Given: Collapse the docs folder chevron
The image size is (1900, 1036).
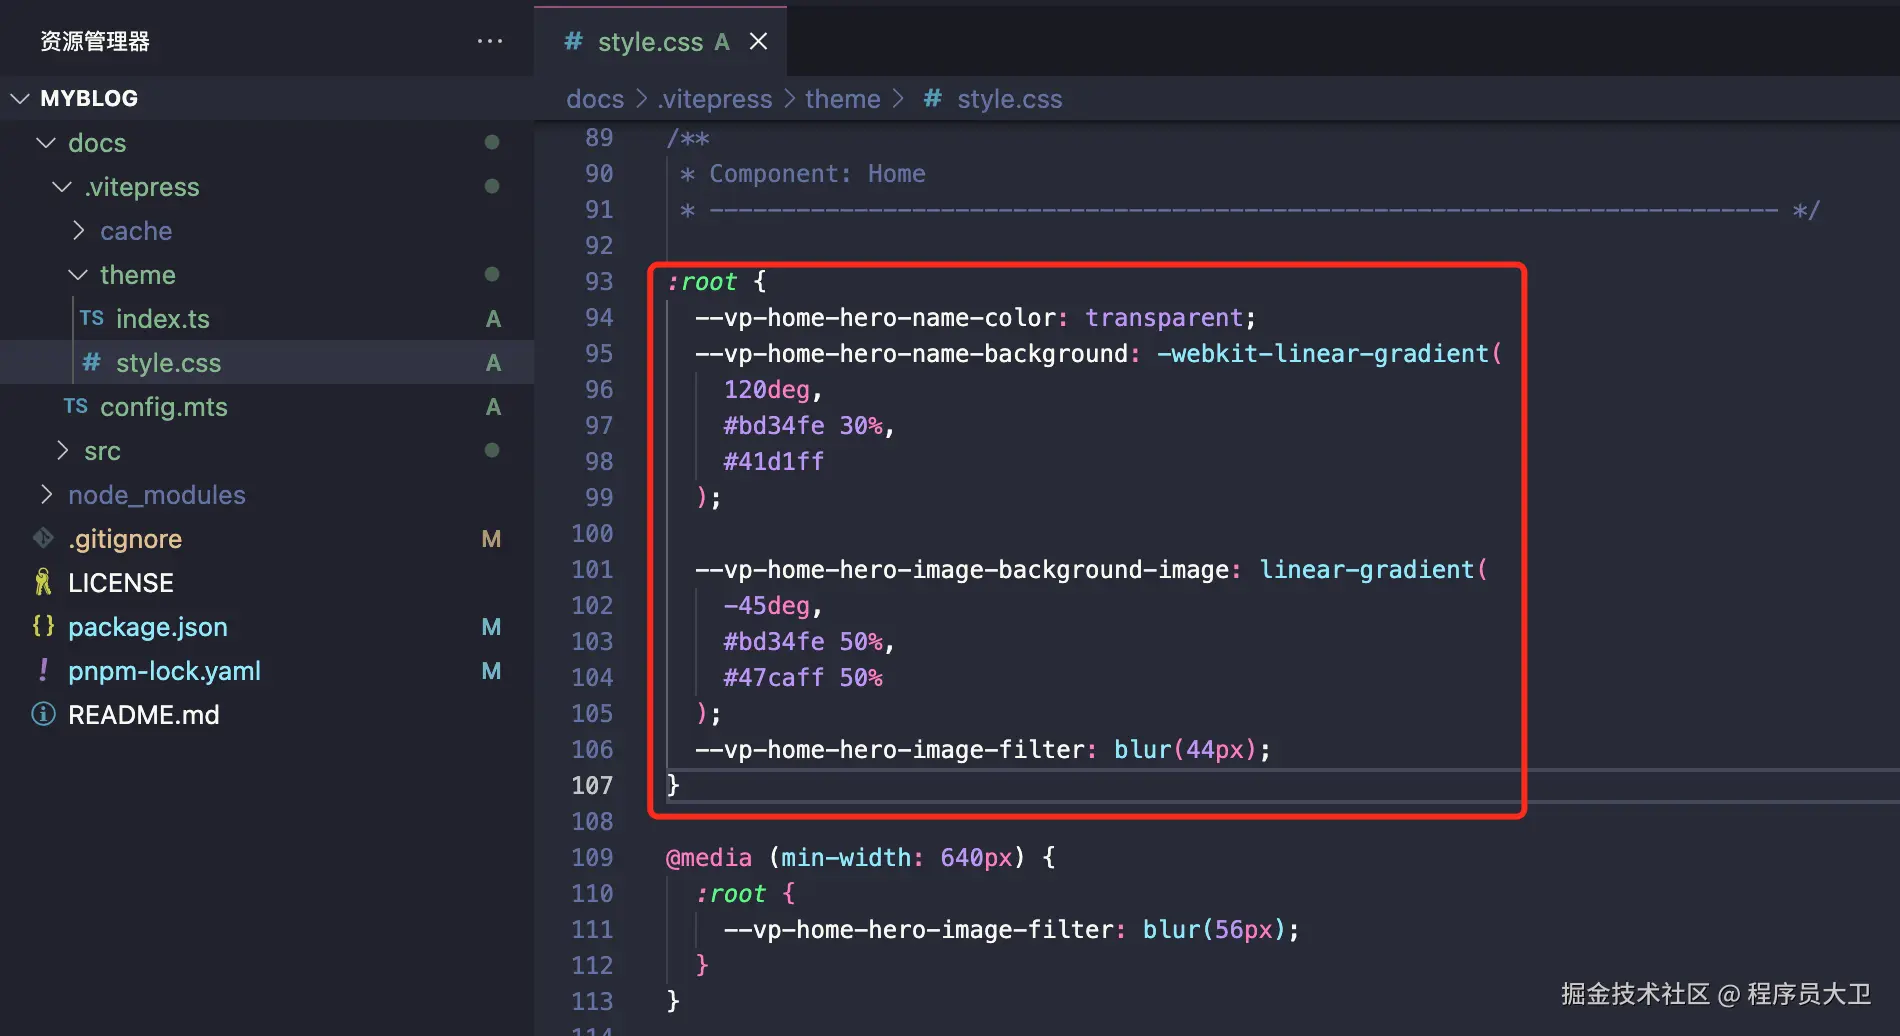Looking at the screenshot, I should point(46,142).
